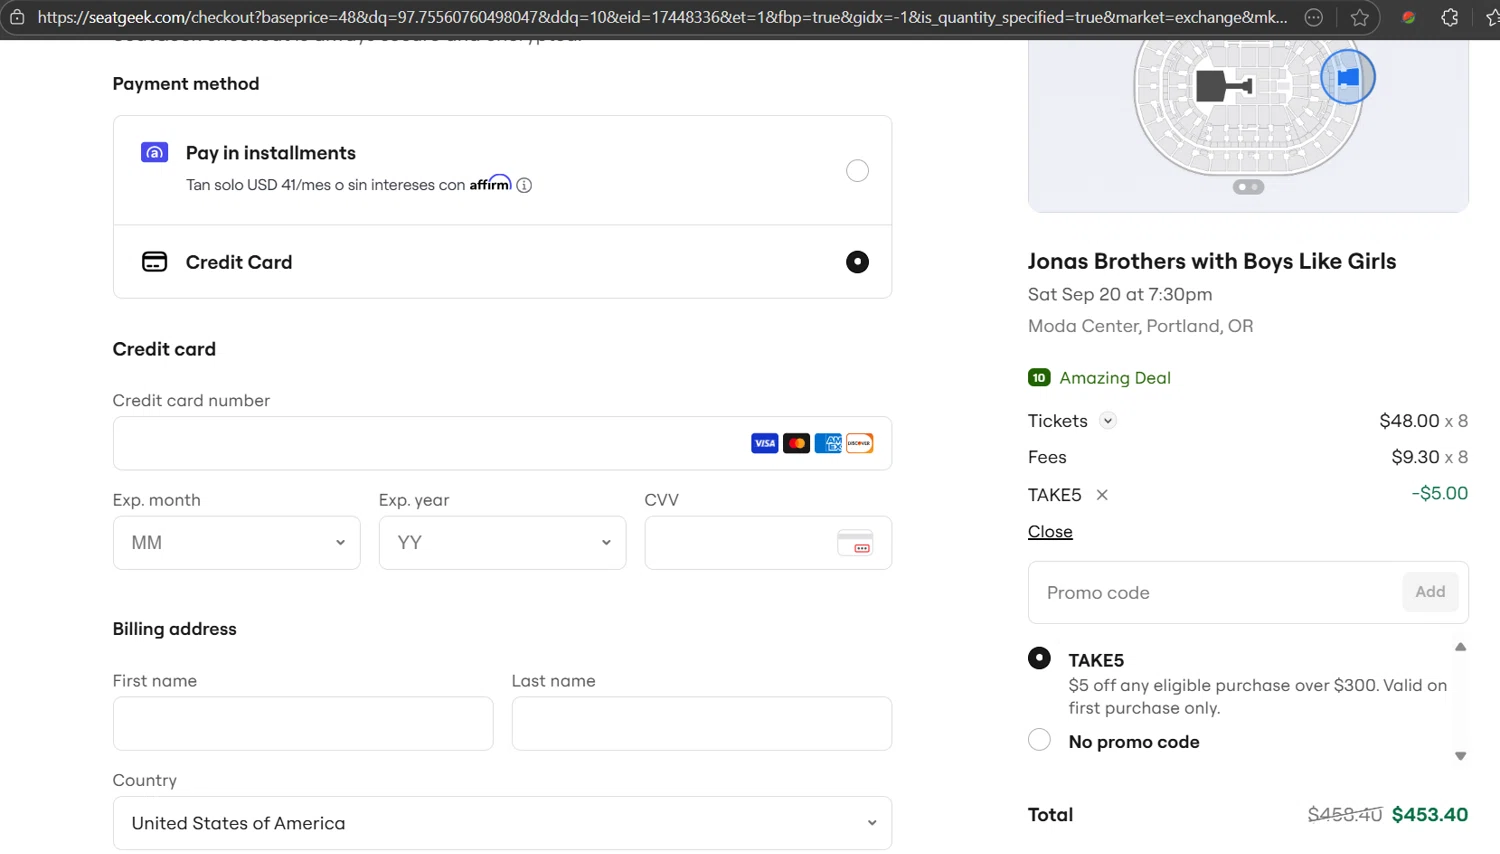Screen dimensions: 1500x854
Task: Click the browser extensions puzzle icon
Action: [1449, 17]
